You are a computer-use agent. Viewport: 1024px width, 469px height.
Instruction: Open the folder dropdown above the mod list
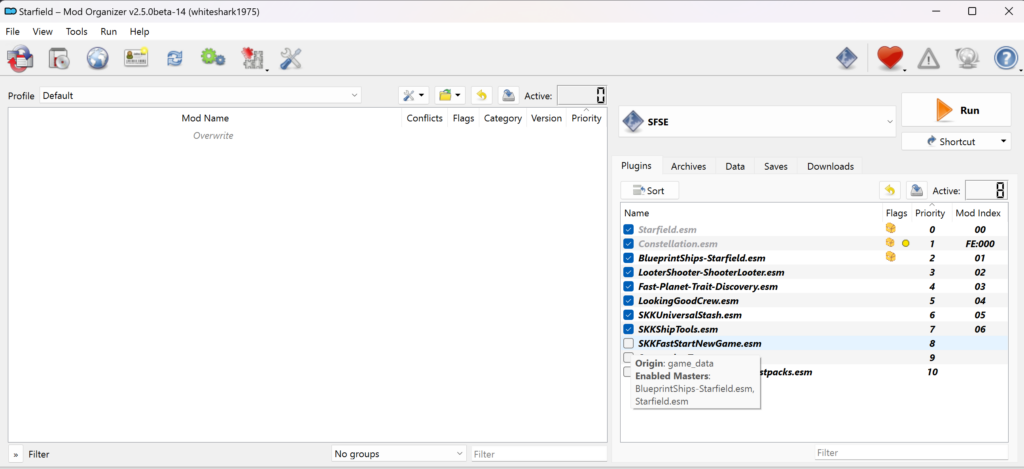(x=450, y=95)
